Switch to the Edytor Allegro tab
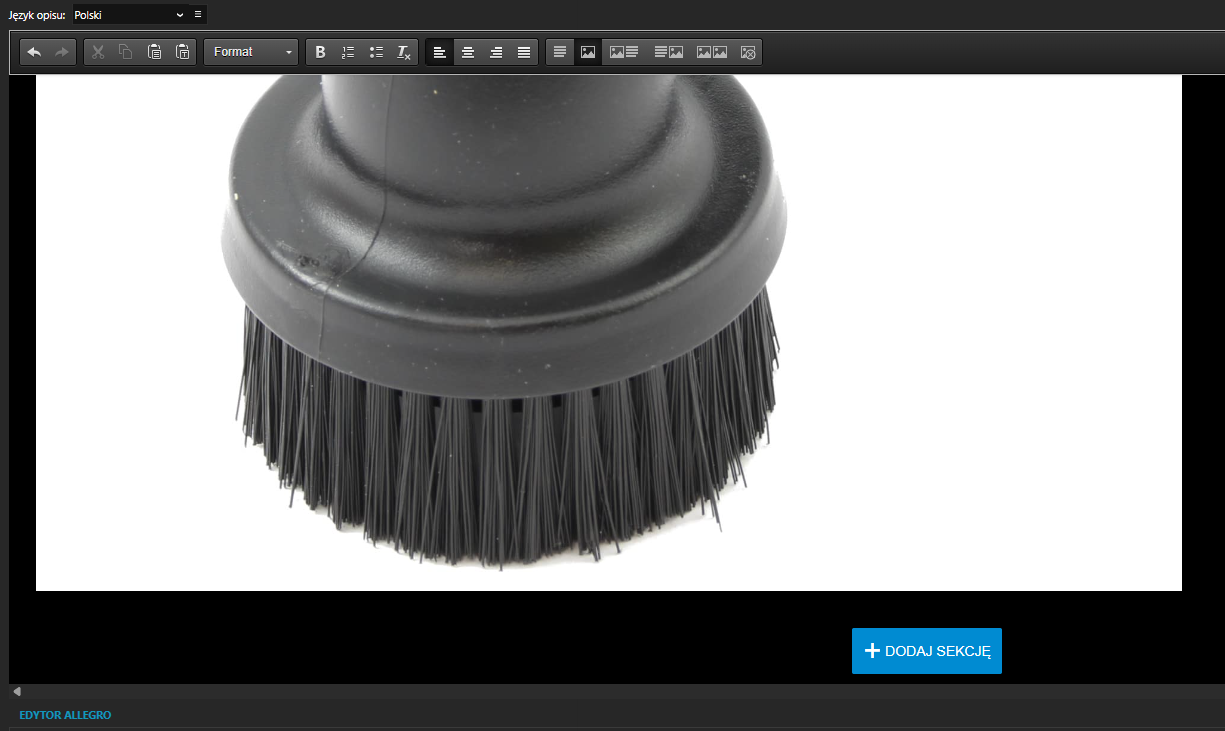 click(x=65, y=715)
